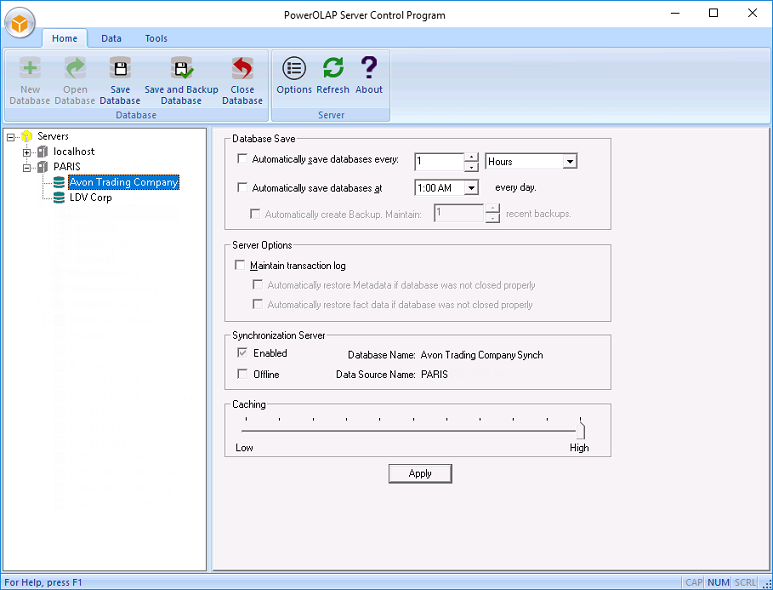Toggle automatically restore fact data checkbox

pyautogui.click(x=257, y=304)
